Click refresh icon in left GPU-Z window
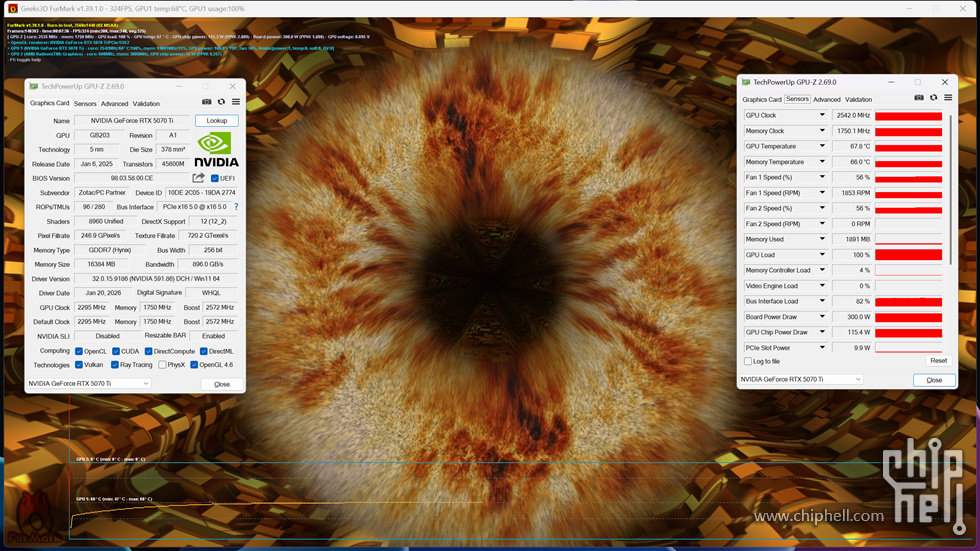 221,101
